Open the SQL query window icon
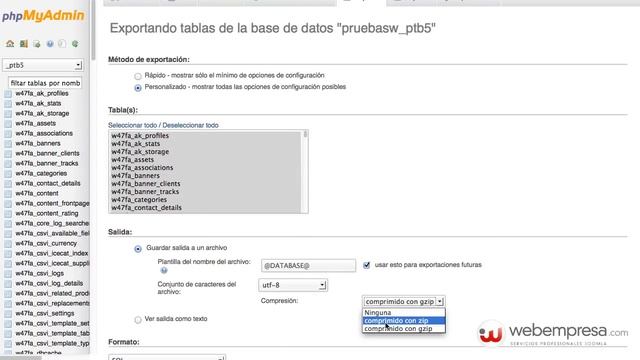The image size is (640, 360). pyautogui.click(x=37, y=44)
